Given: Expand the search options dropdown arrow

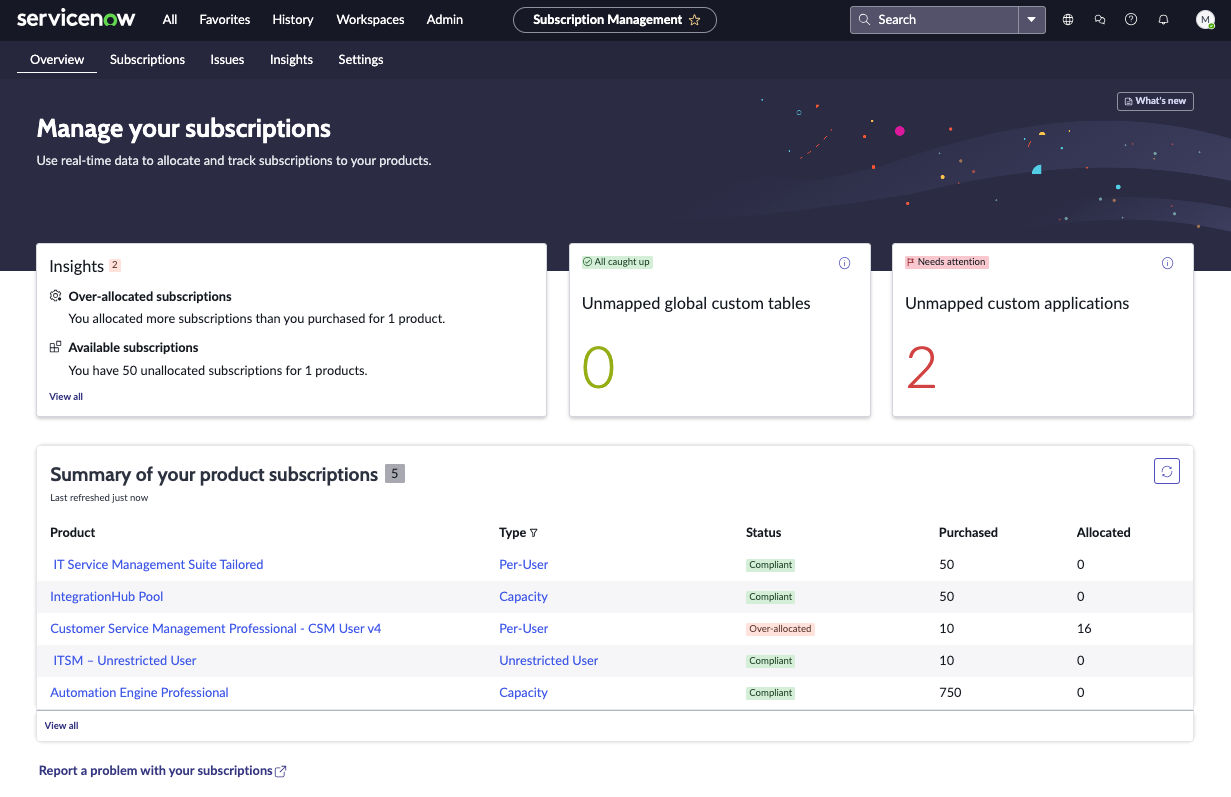Looking at the screenshot, I should [1032, 20].
